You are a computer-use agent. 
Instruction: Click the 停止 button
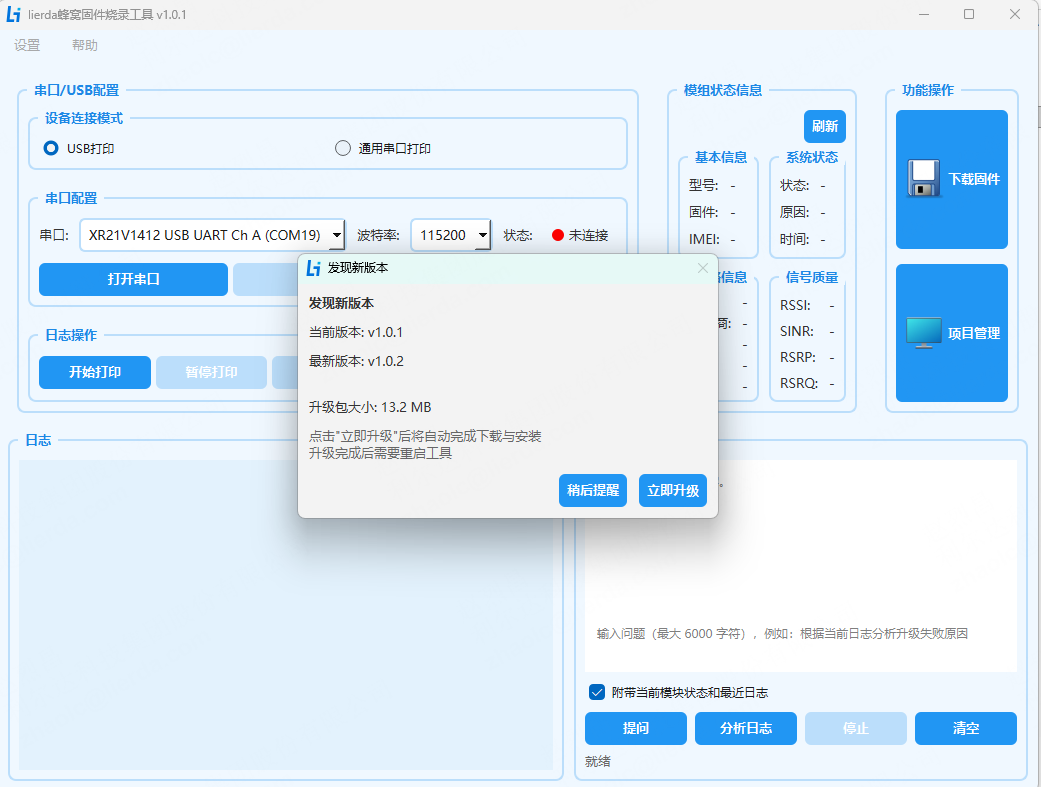point(856,729)
